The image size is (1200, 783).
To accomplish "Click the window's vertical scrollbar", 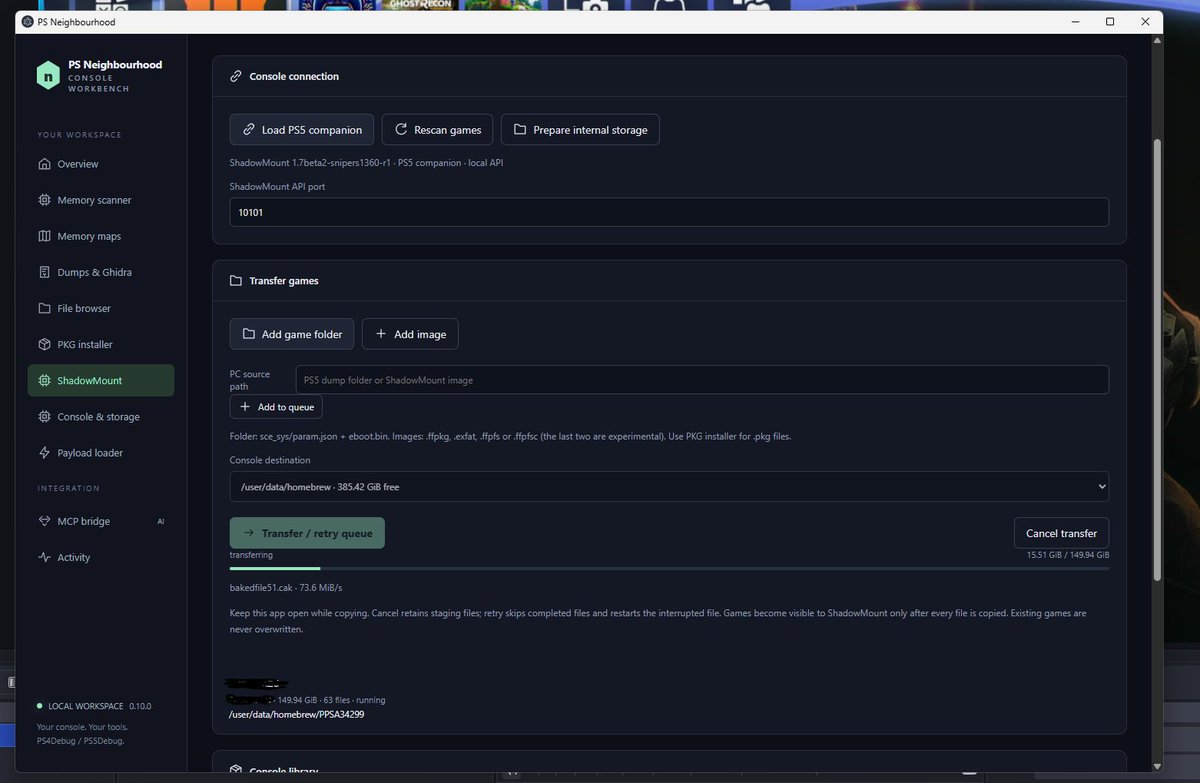I will click(1158, 360).
